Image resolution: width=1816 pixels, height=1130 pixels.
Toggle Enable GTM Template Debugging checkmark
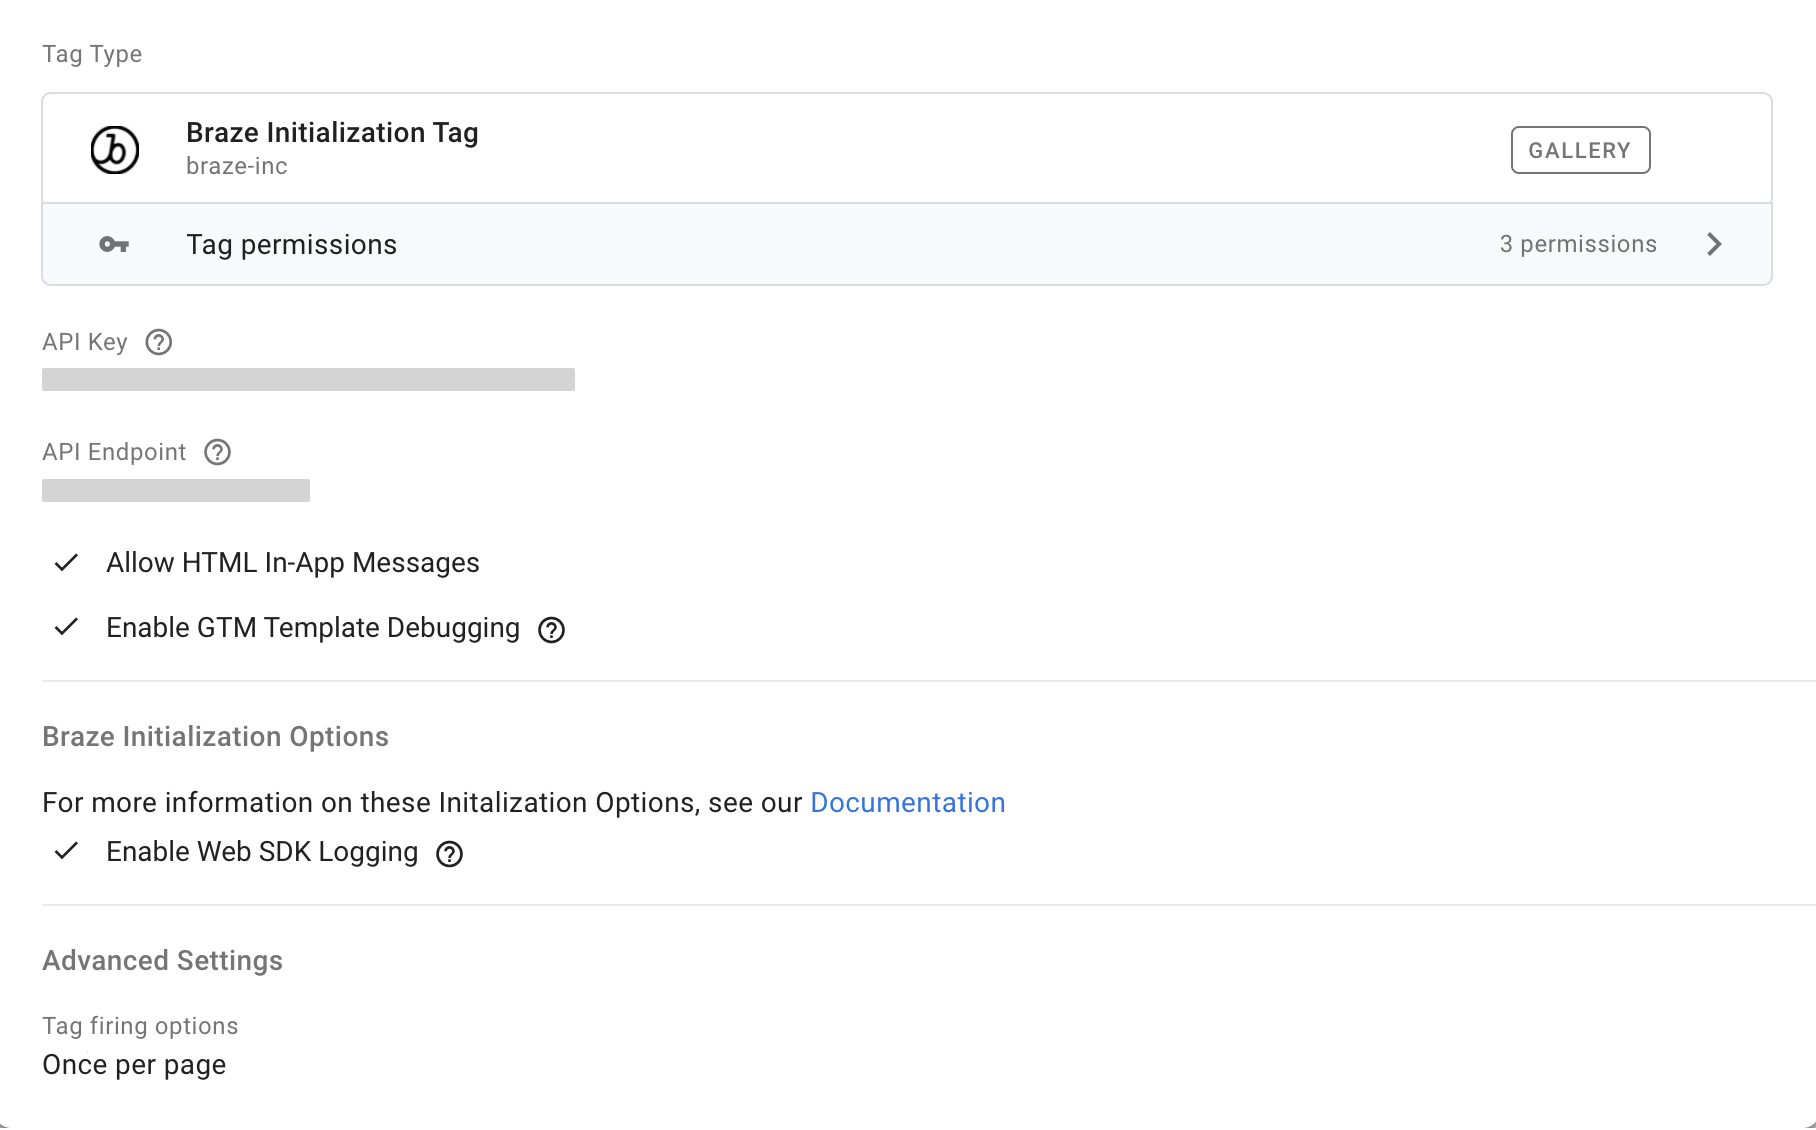66,627
